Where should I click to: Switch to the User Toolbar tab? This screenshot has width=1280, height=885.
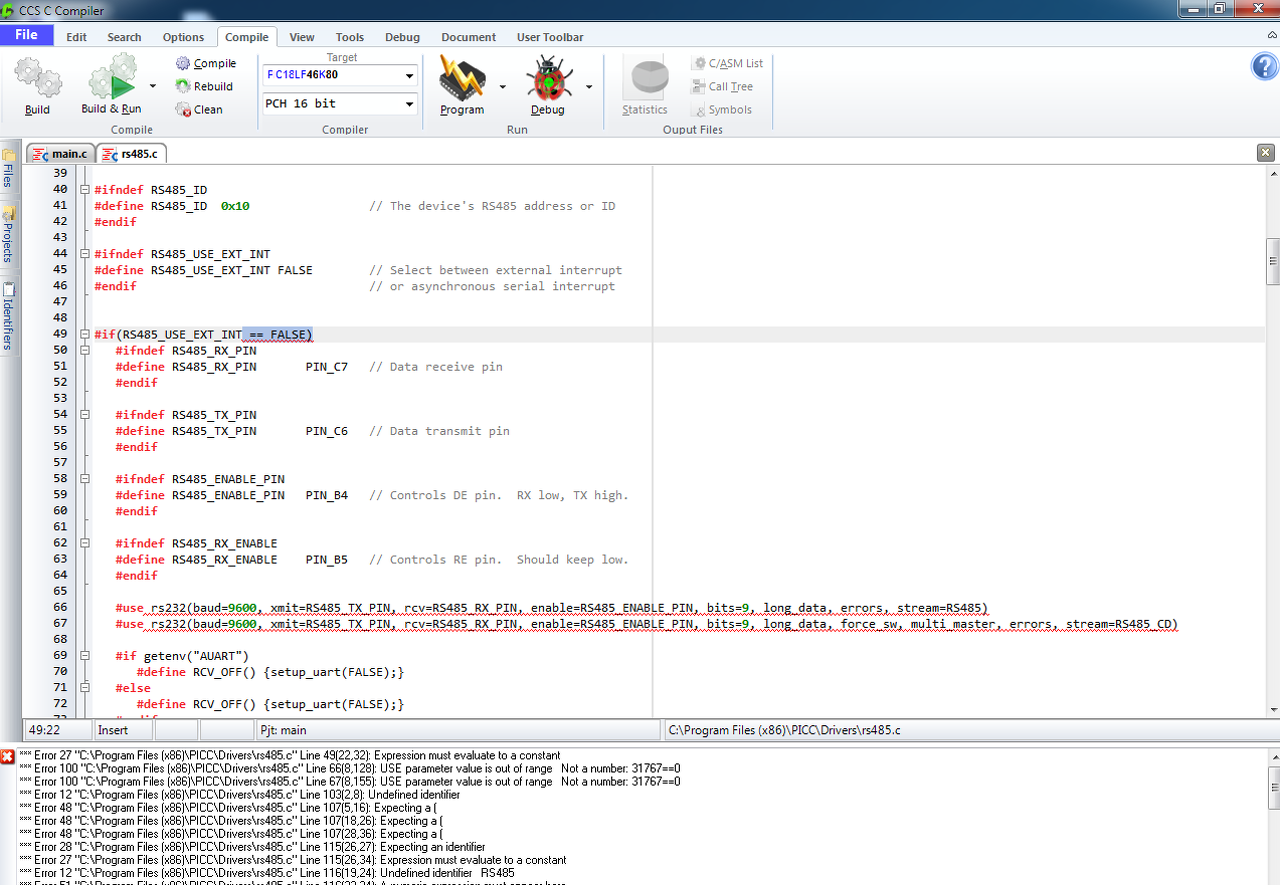tap(550, 37)
